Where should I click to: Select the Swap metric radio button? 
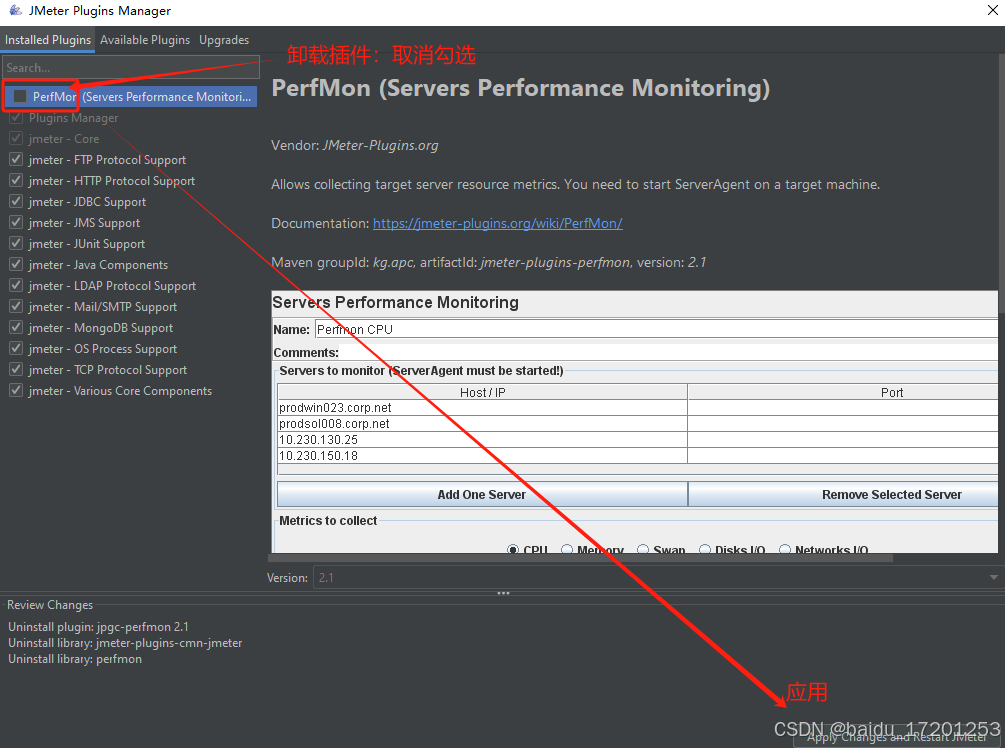(643, 549)
